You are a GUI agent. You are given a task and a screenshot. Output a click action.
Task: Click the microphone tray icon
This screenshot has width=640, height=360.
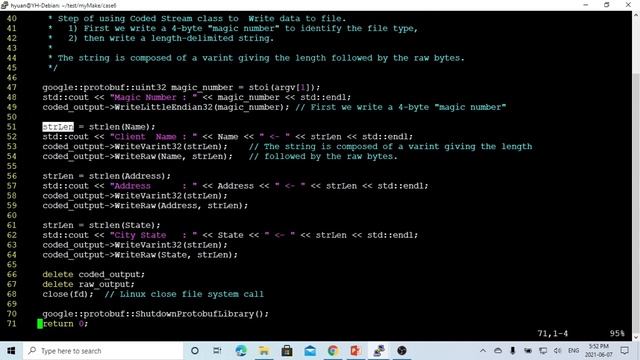[x=513, y=351]
